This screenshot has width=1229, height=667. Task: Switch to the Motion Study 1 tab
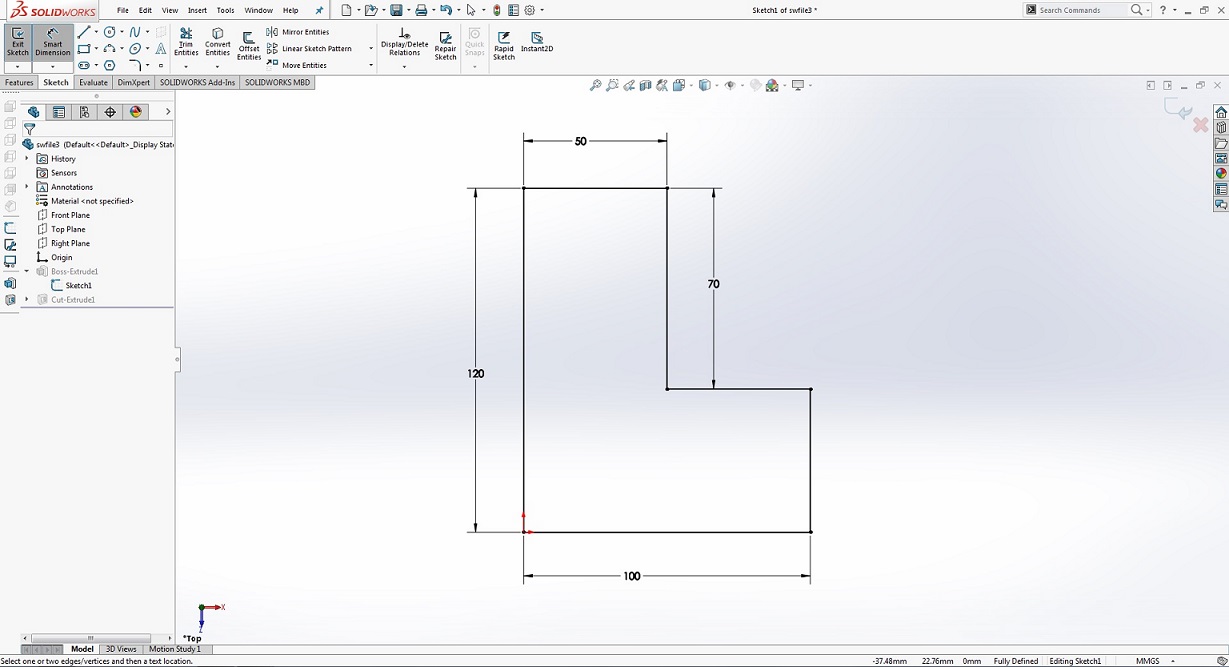[x=175, y=649]
